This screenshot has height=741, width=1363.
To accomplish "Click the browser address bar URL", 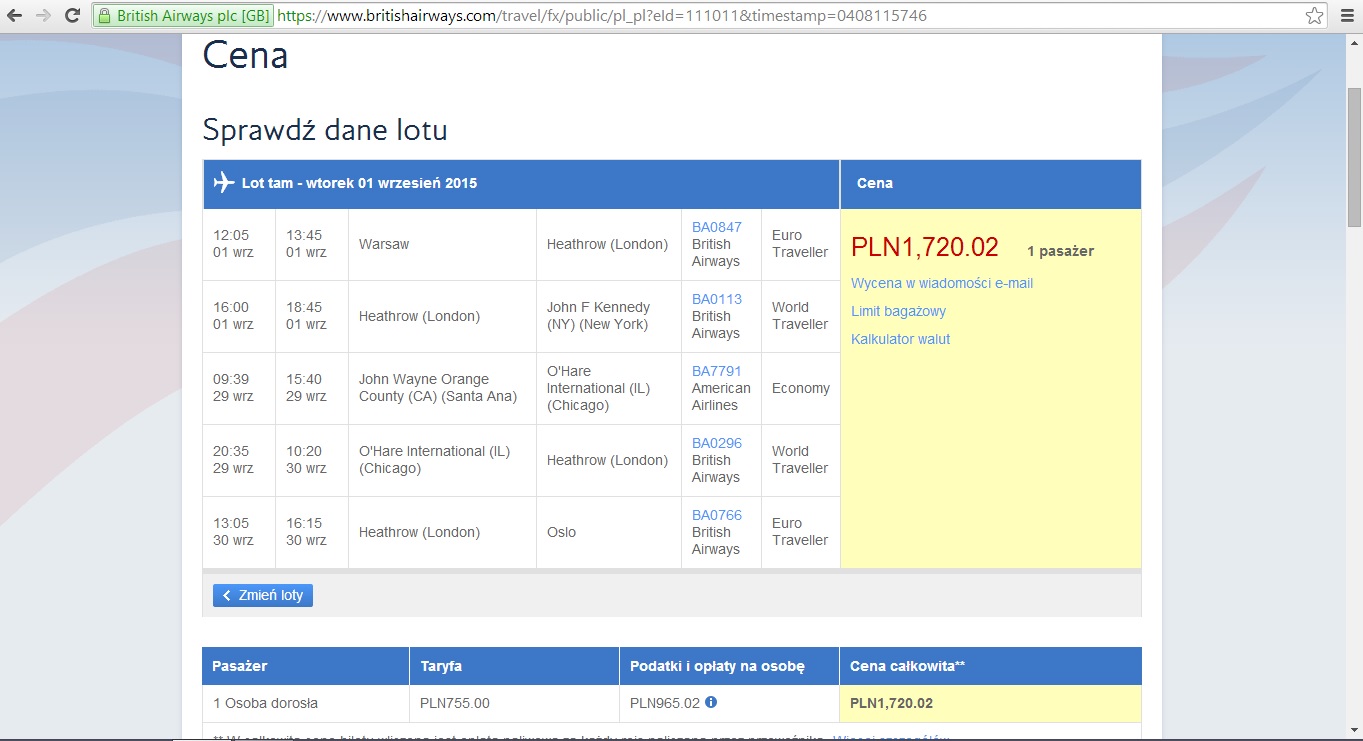I will [601, 16].
